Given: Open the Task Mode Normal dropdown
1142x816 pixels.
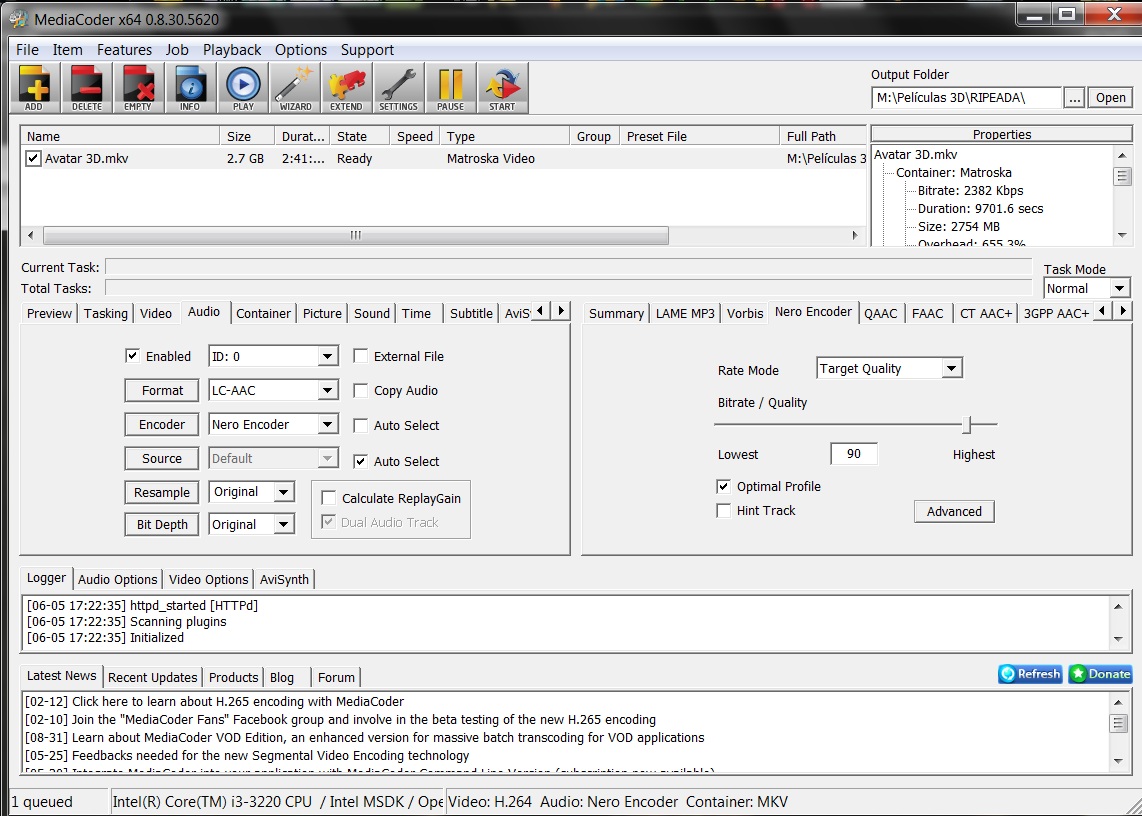Looking at the screenshot, I should tap(1119, 289).
